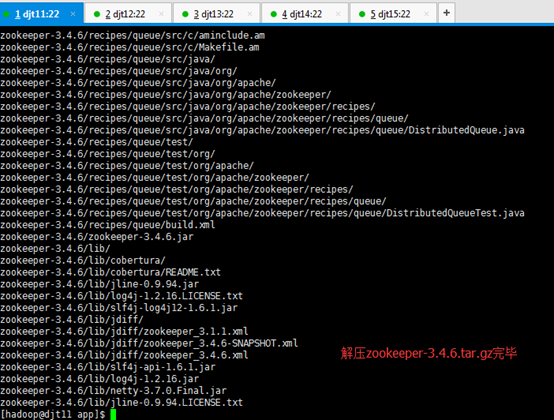Switch to the 2 djt12:22 session tab

129,14
